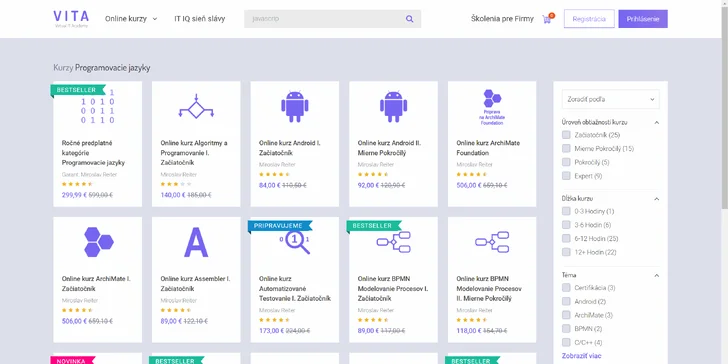Click star rating of Android I. course
This screenshot has height=364, width=728.
point(274,175)
